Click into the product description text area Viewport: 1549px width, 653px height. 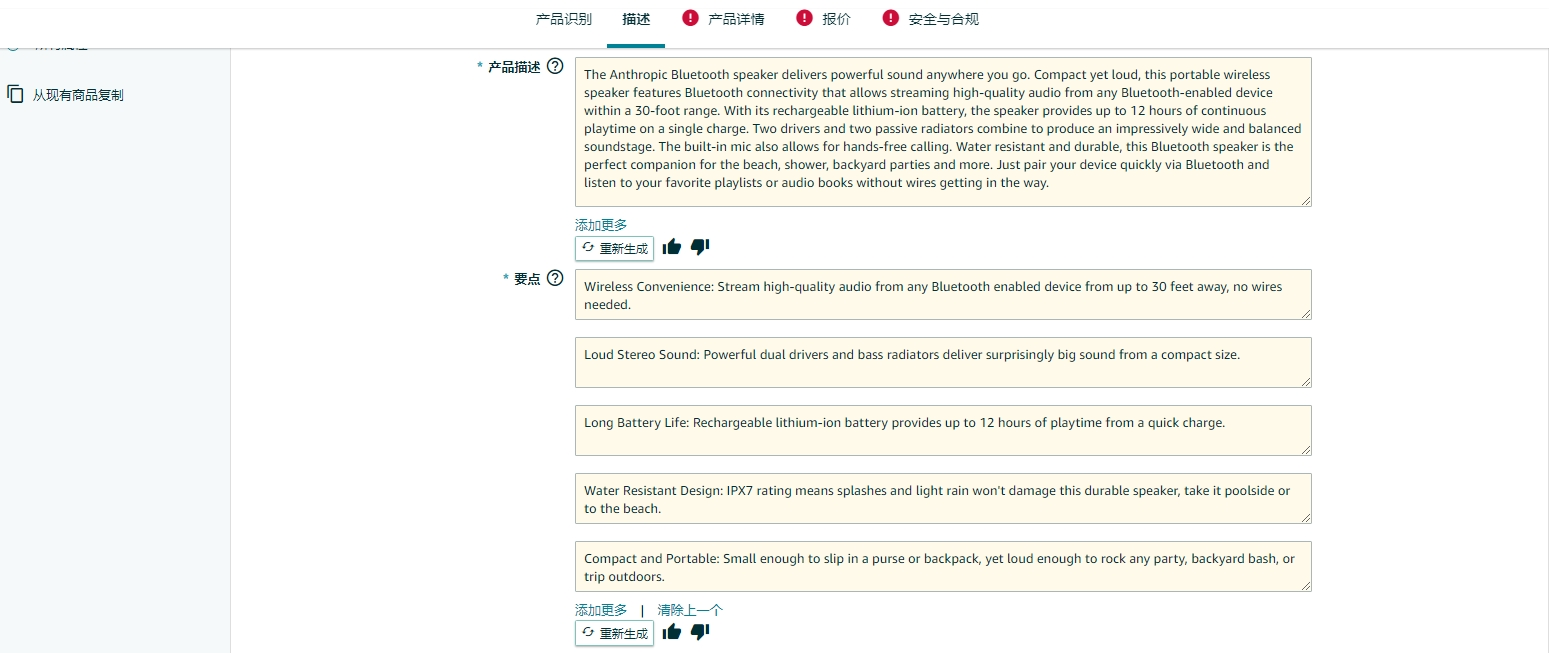[x=942, y=131]
